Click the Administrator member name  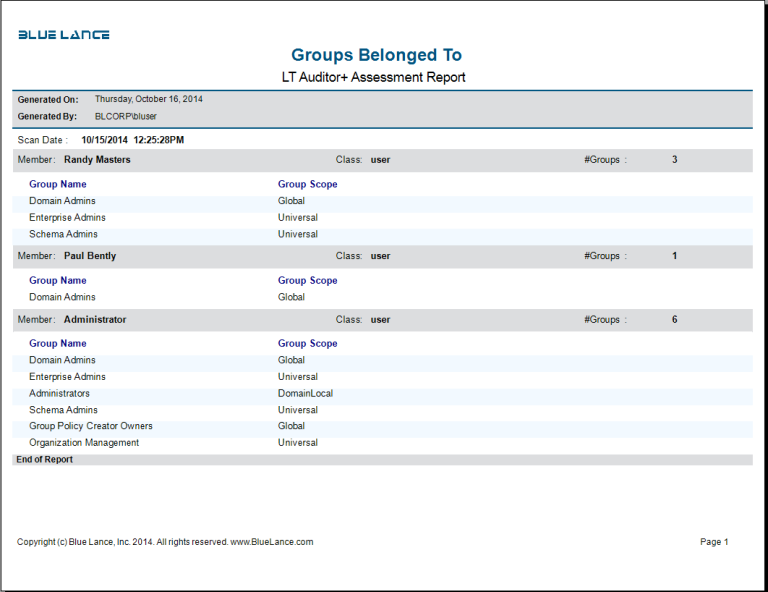coord(95,320)
